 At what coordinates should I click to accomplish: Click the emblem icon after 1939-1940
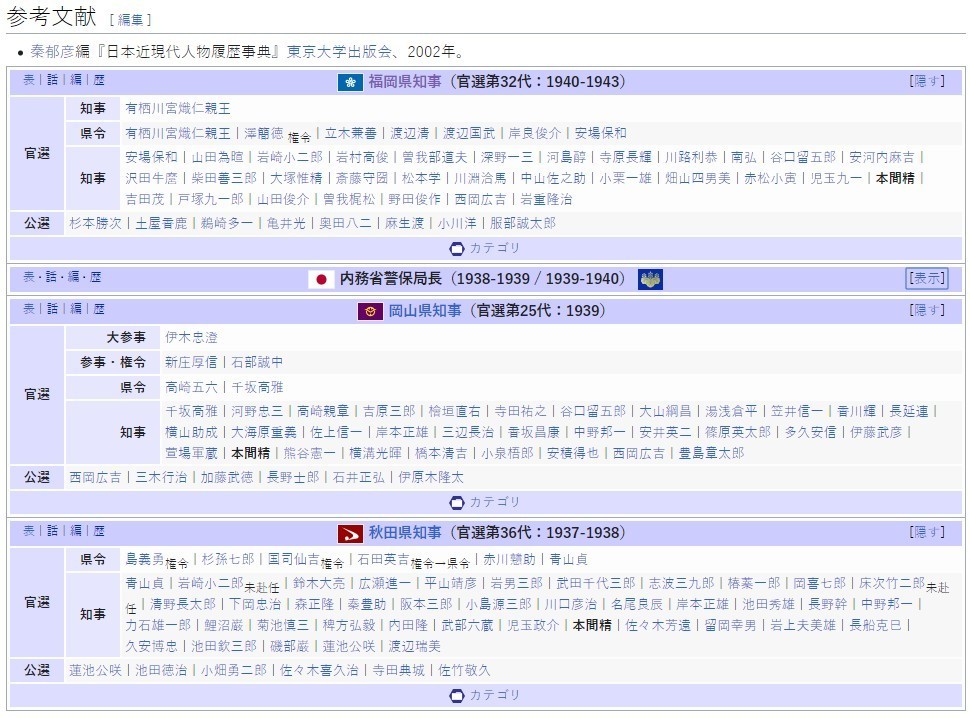648,279
